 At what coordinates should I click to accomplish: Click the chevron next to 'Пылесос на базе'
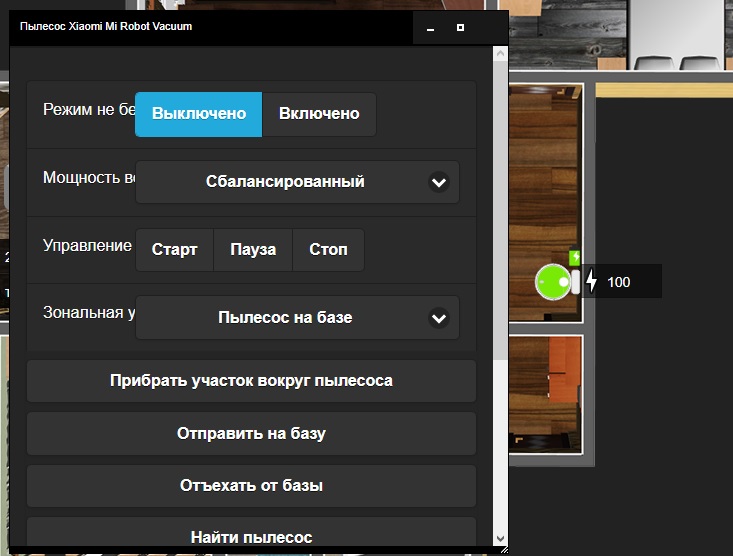(x=439, y=318)
